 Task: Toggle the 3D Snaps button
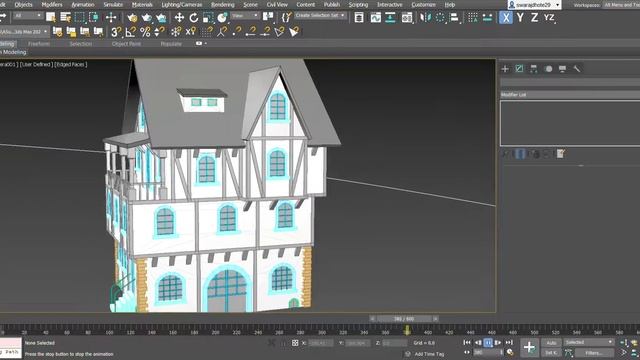pyautogui.click(x=116, y=31)
